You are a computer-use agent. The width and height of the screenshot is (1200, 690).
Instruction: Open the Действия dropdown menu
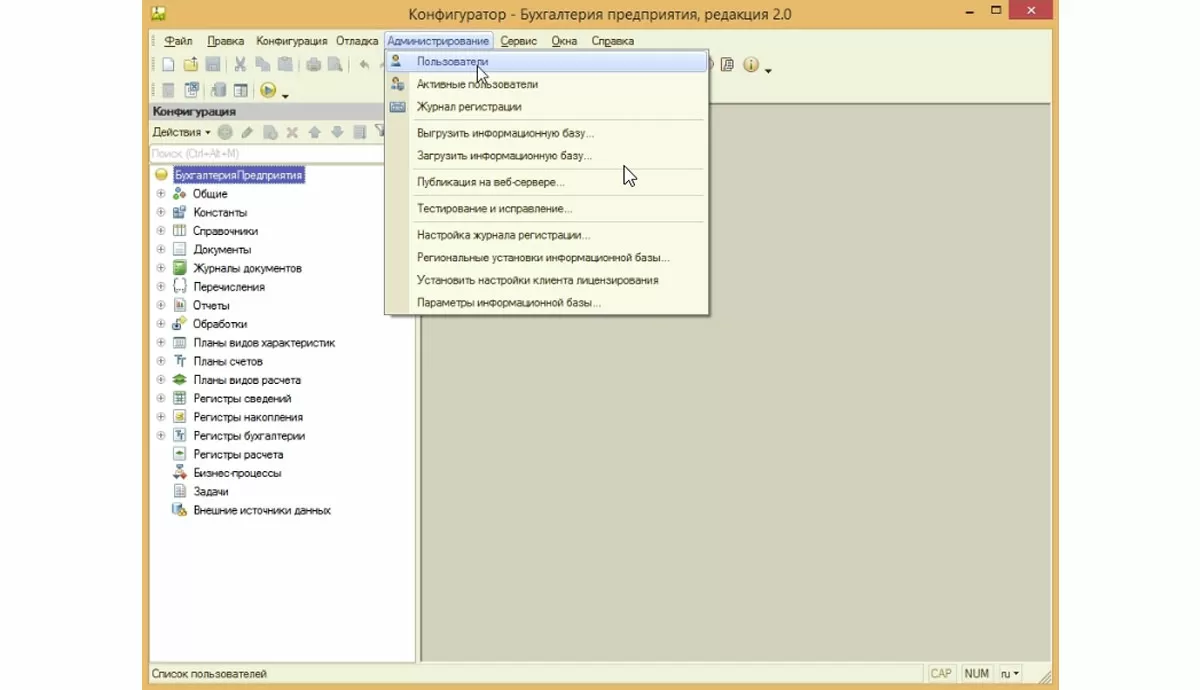click(181, 132)
